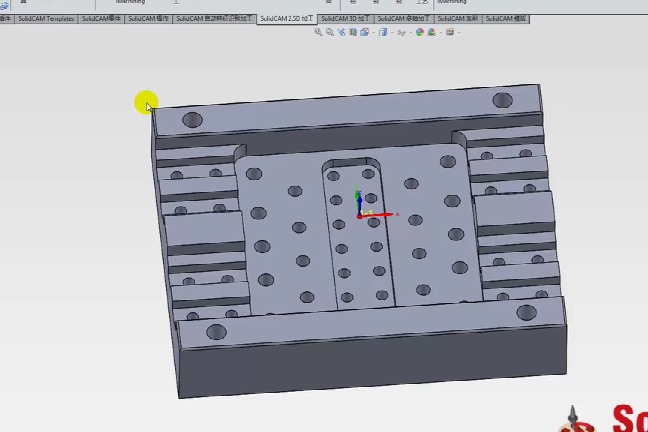Click the Apply Scene icon
Viewport: 648px width, 432px height.
coord(431,32)
